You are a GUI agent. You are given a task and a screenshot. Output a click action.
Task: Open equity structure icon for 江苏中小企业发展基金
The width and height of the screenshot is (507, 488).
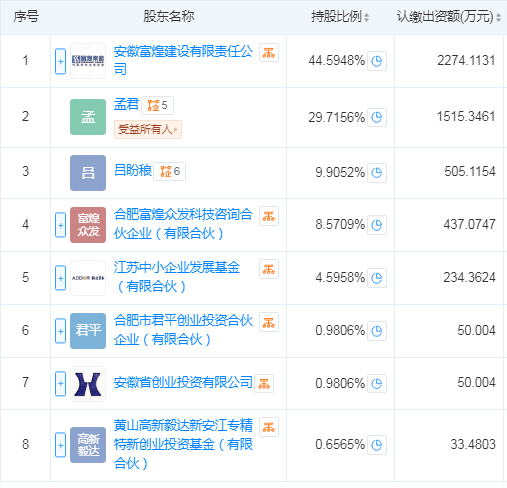[269, 269]
